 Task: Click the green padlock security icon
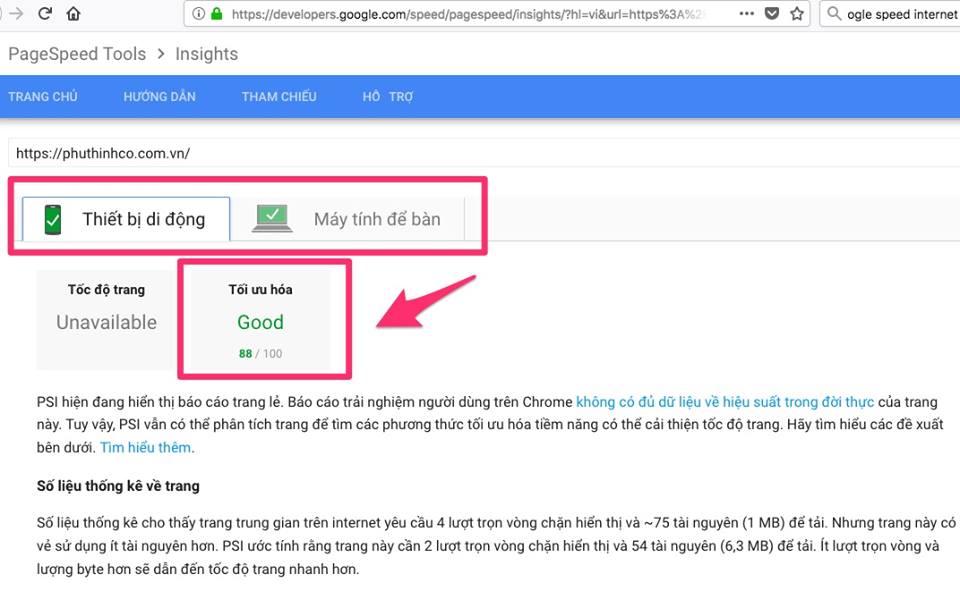click(x=217, y=13)
